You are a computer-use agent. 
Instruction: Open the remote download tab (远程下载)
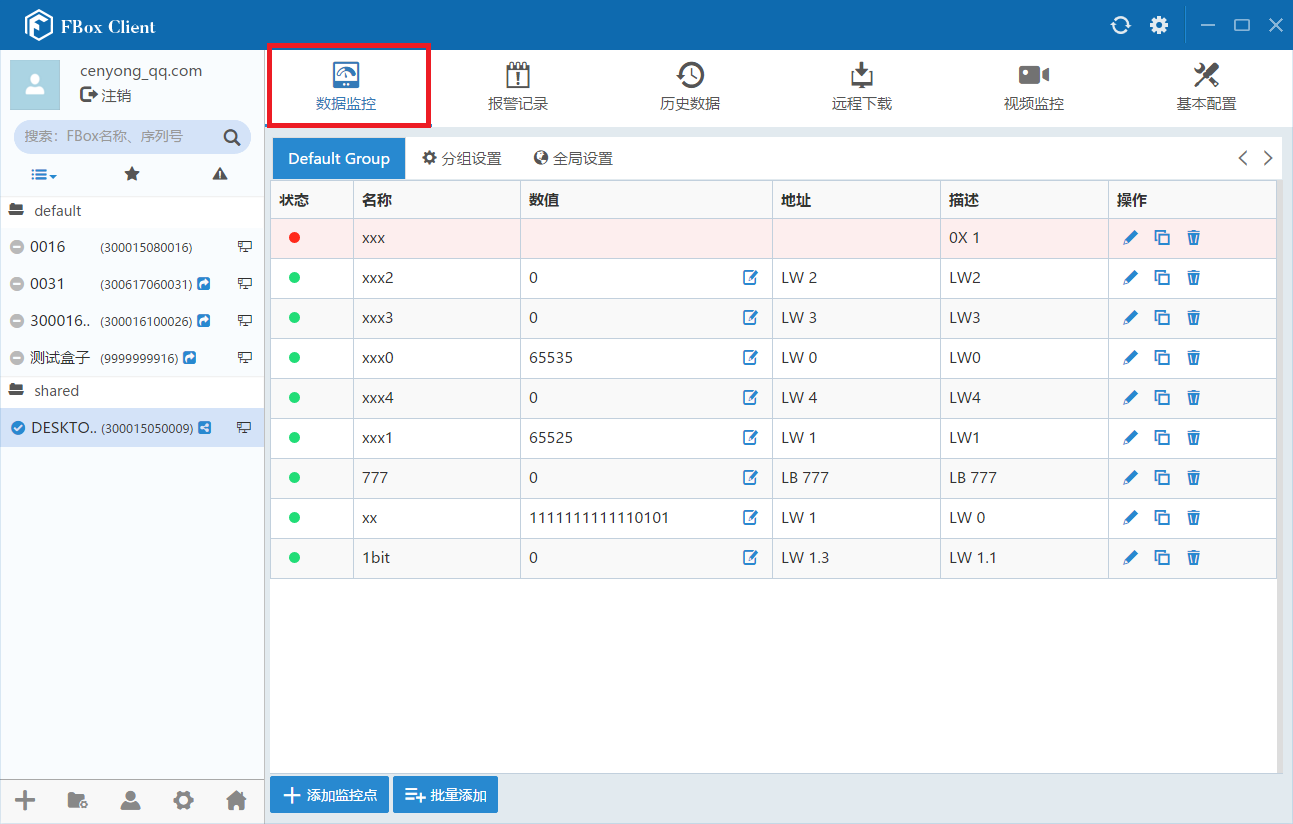coord(861,87)
